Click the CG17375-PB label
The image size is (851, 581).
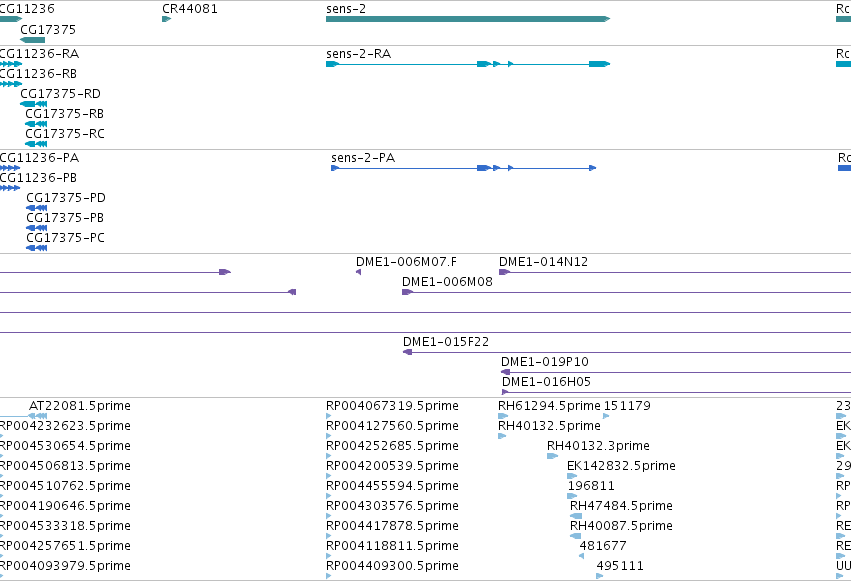coord(65,218)
